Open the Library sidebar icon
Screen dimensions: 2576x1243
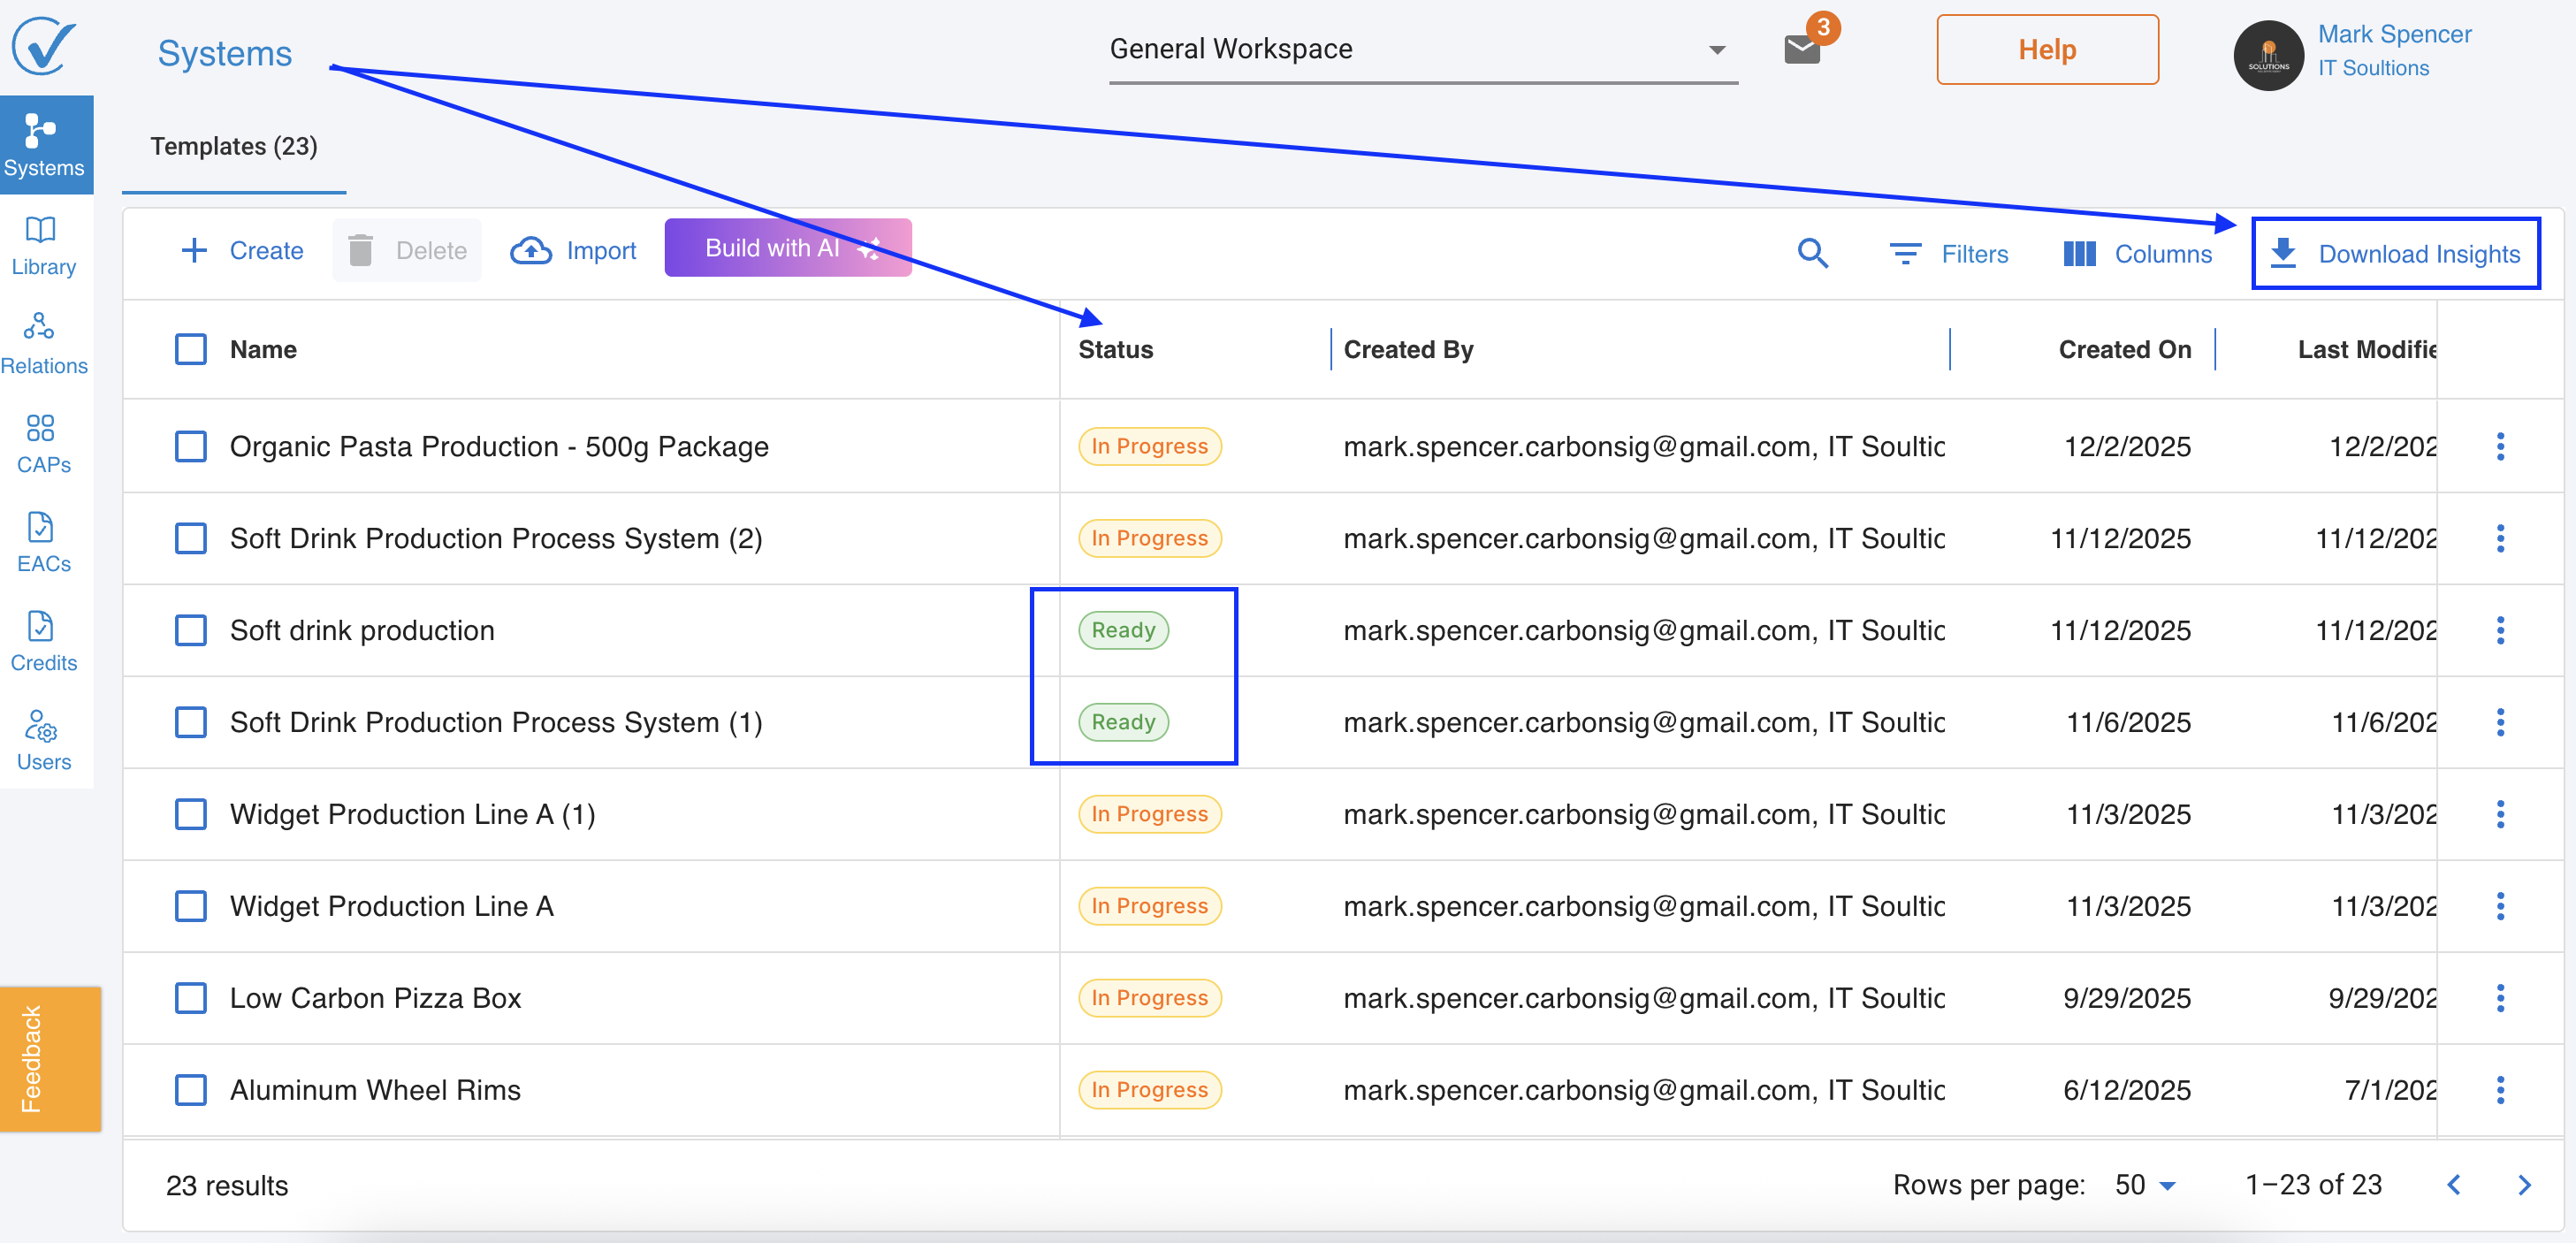(43, 245)
